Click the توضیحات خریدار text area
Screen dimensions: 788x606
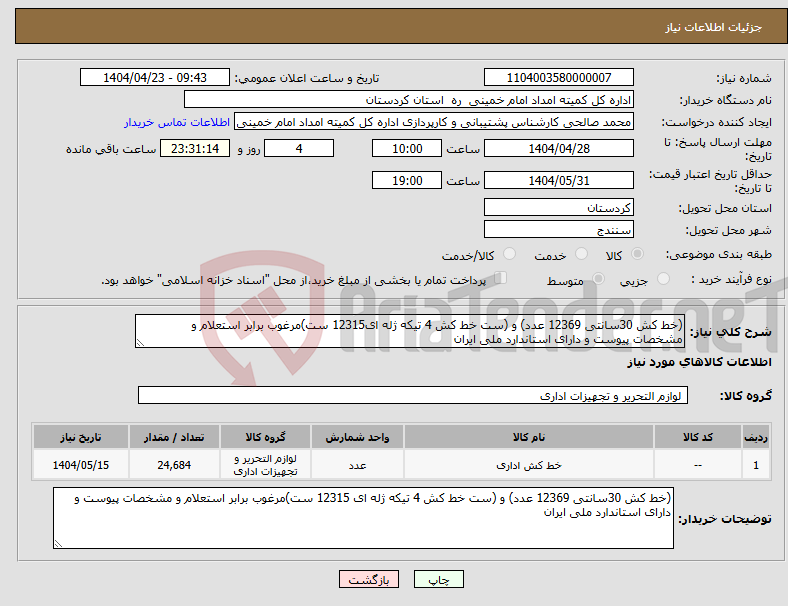[x=363, y=518]
